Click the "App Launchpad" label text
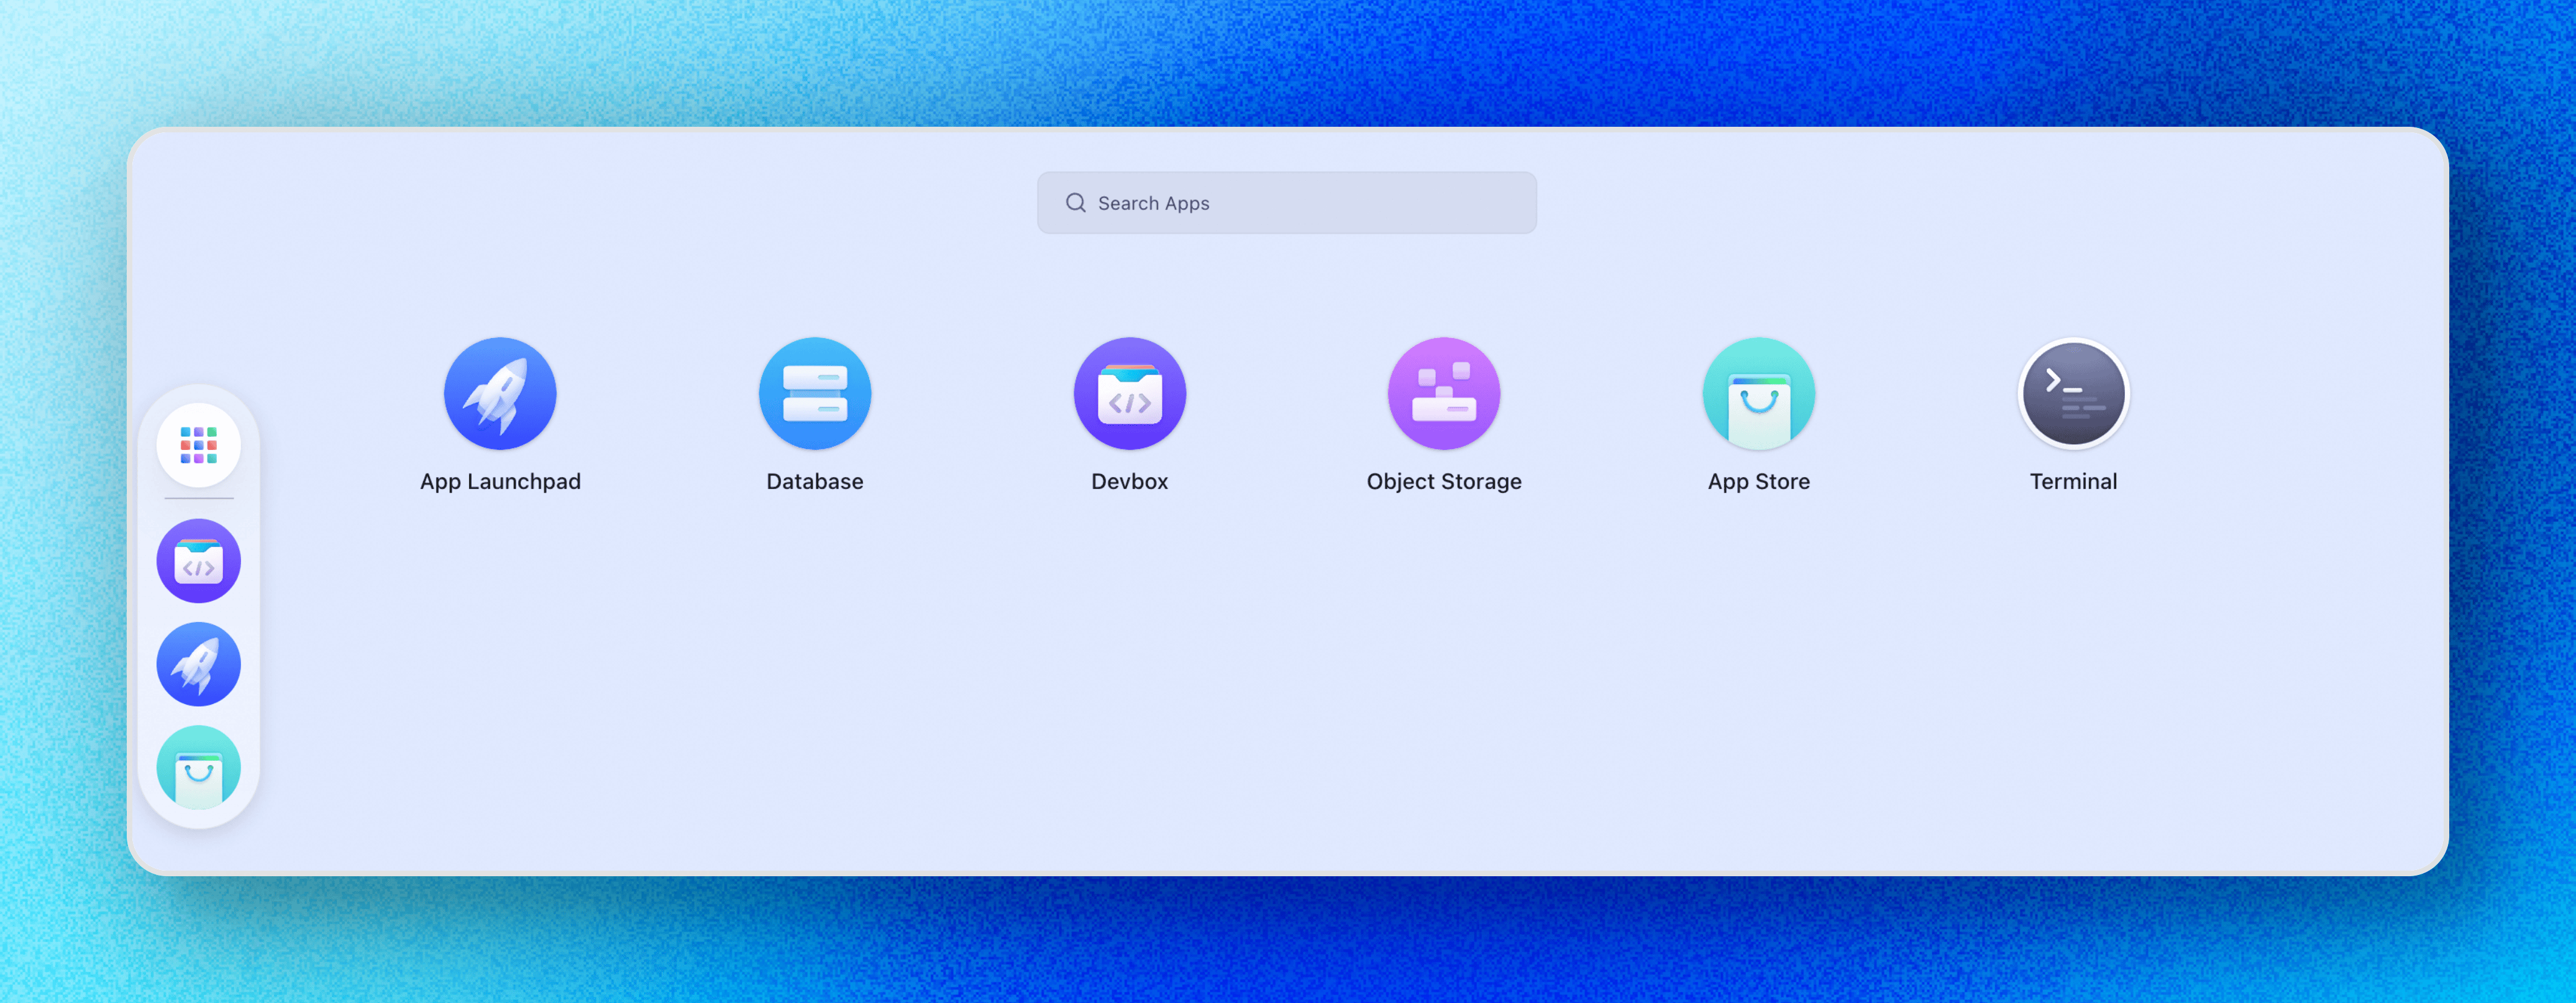Screen dimensions: 2576x1003 pos(500,482)
